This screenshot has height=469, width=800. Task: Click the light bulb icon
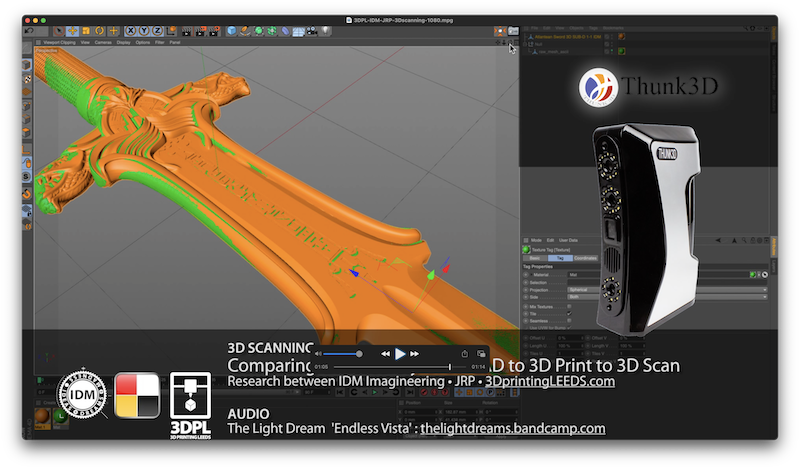[x=325, y=31]
